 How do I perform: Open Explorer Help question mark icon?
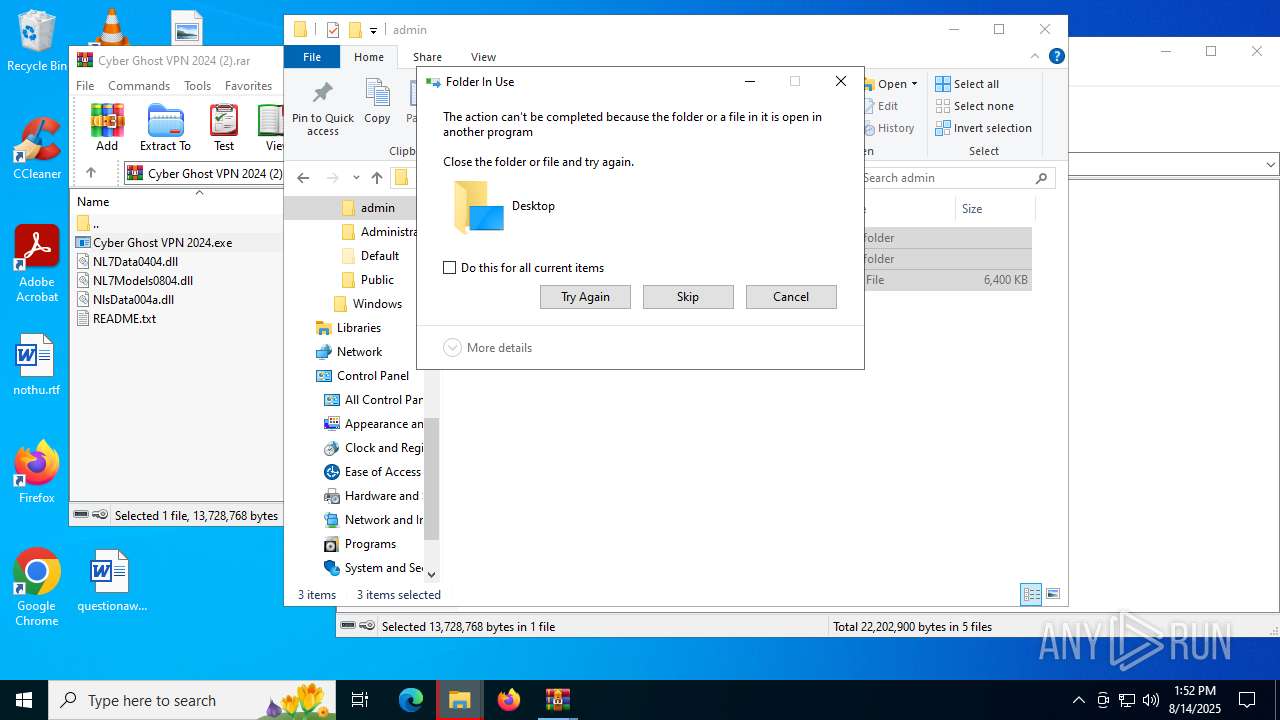1057,56
